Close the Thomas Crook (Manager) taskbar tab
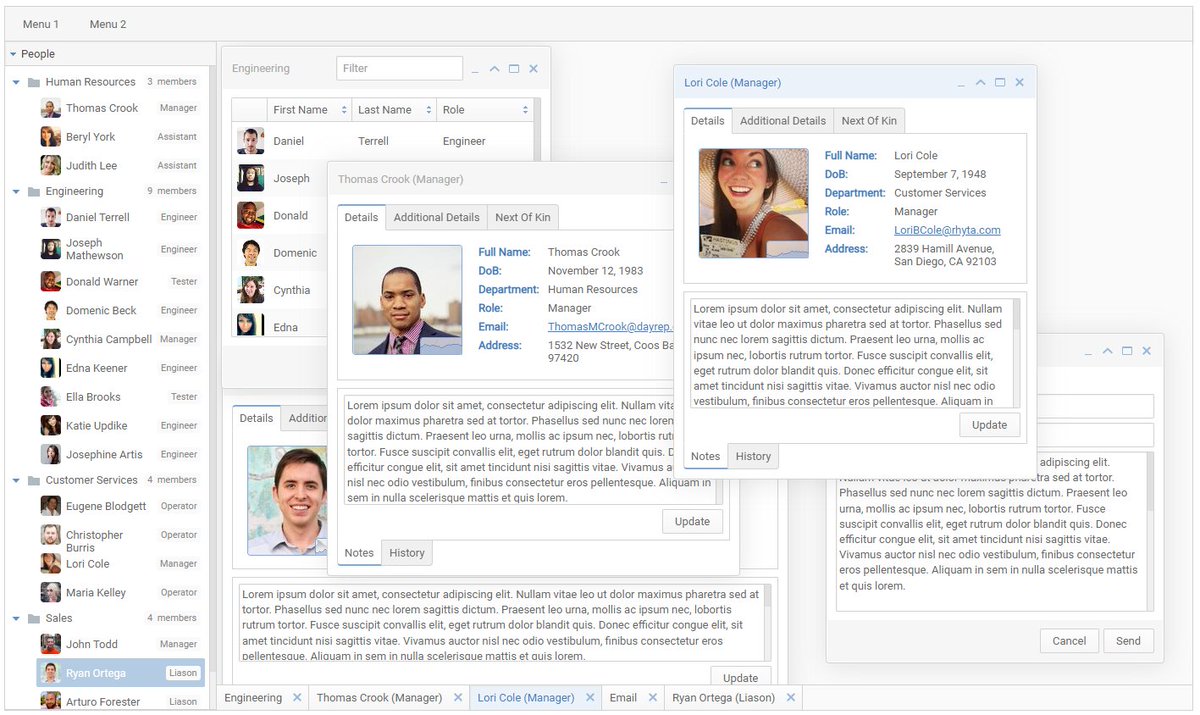Viewport: 1200px width, 715px height. point(458,698)
